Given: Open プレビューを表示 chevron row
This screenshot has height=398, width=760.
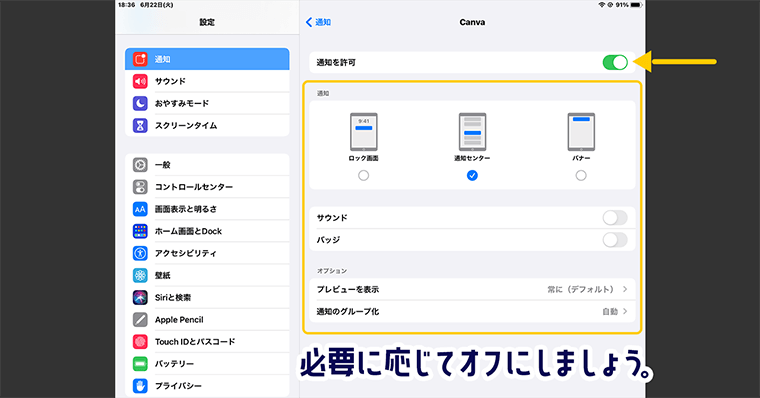Looking at the screenshot, I should (x=472, y=289).
